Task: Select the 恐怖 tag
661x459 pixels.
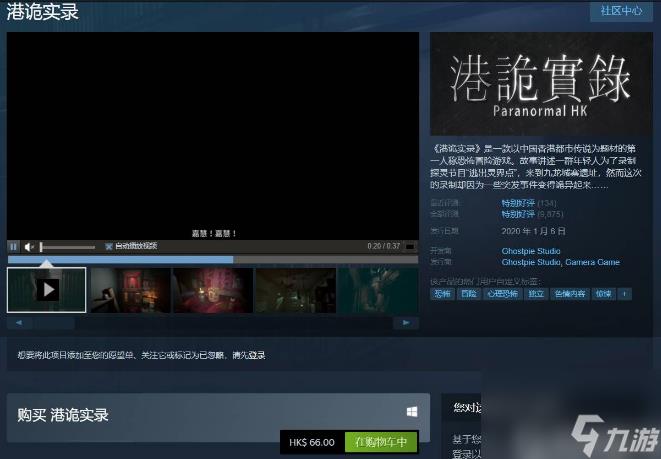Action: tap(442, 294)
